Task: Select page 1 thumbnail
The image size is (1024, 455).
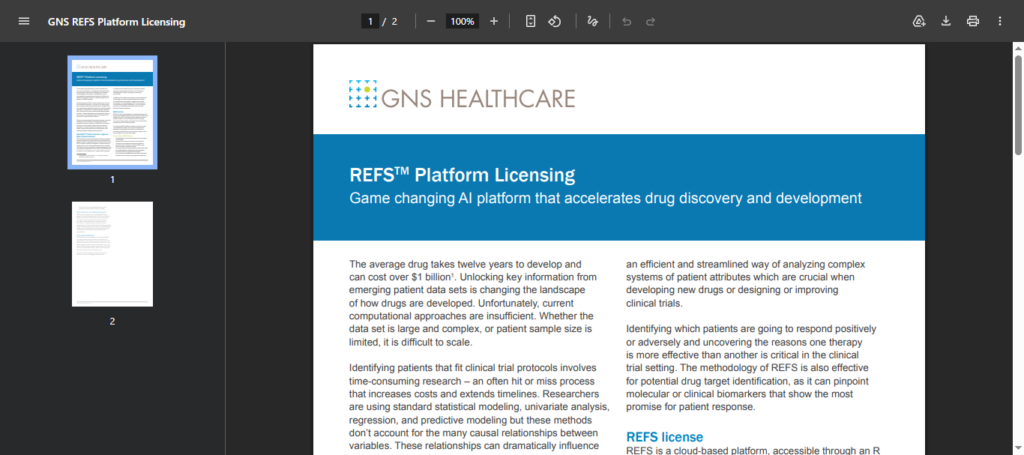Action: pyautogui.click(x=112, y=112)
